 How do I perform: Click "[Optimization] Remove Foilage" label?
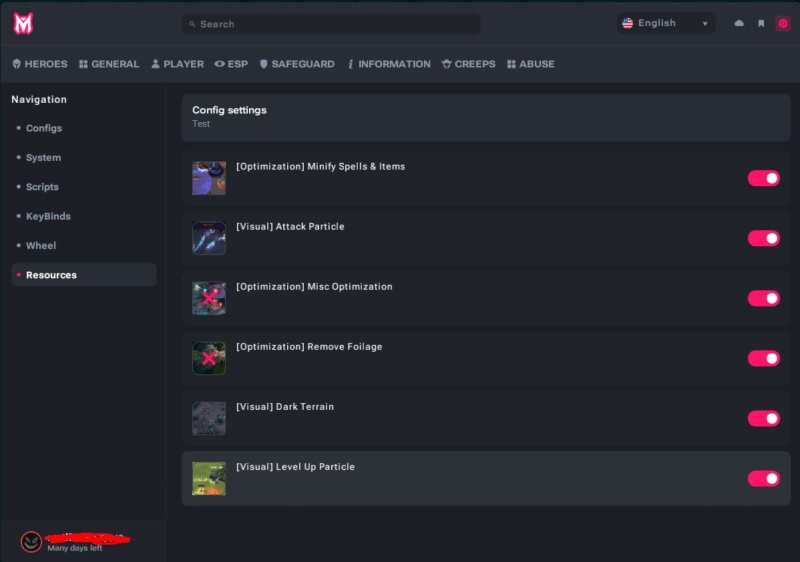[309, 346]
